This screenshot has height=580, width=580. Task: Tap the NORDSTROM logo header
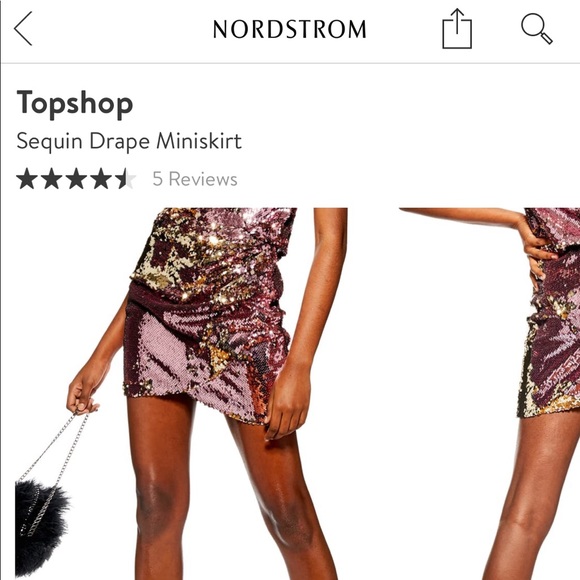290,29
